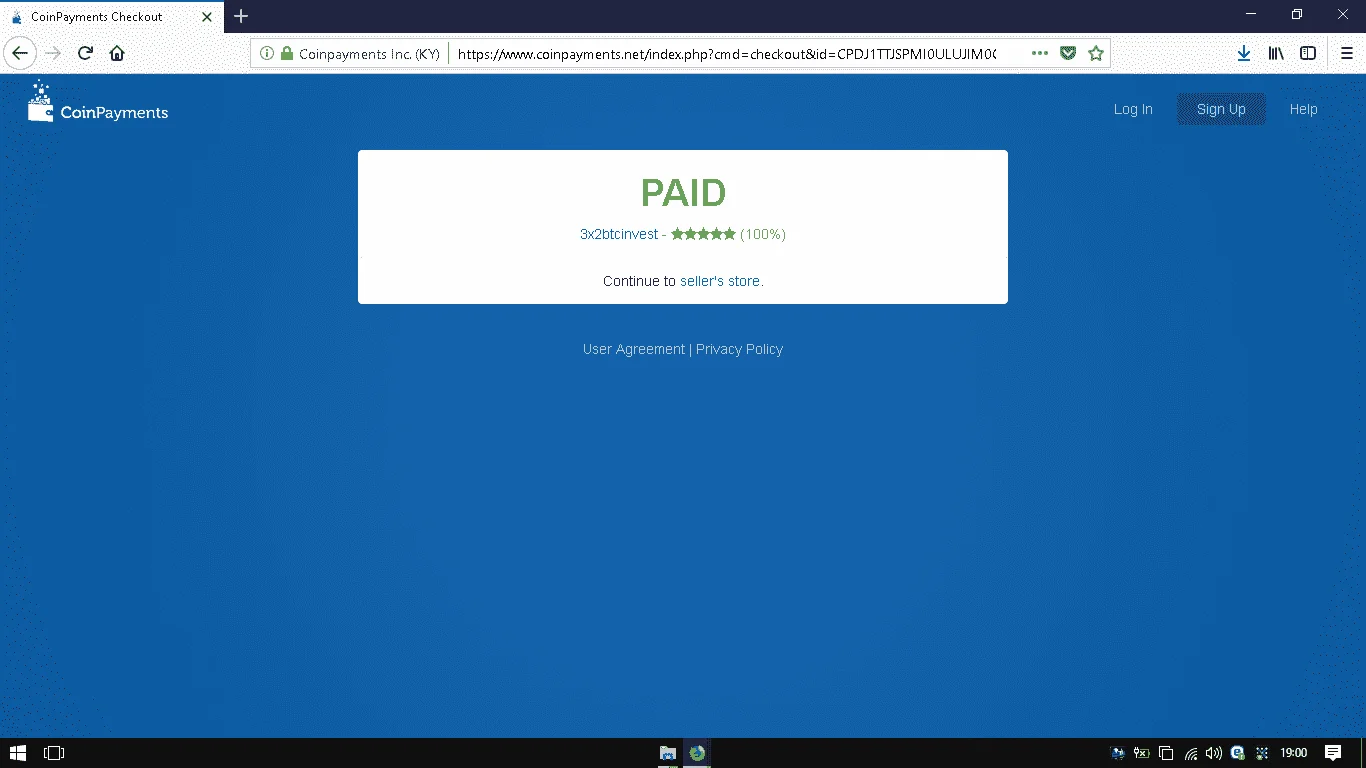Click the tray icon left of the clock
This screenshot has height=768, width=1366.
1262,753
